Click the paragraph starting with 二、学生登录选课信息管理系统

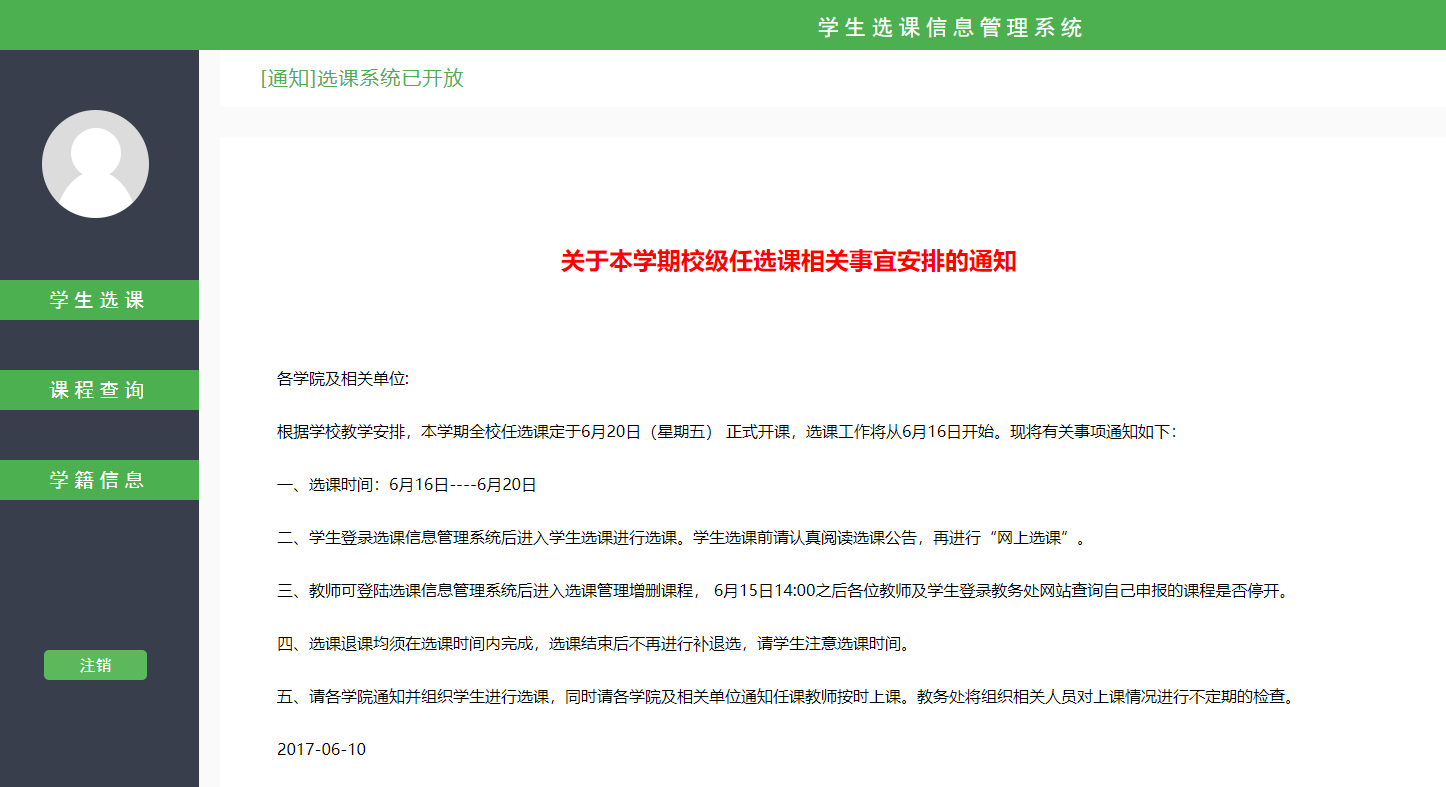[682, 538]
